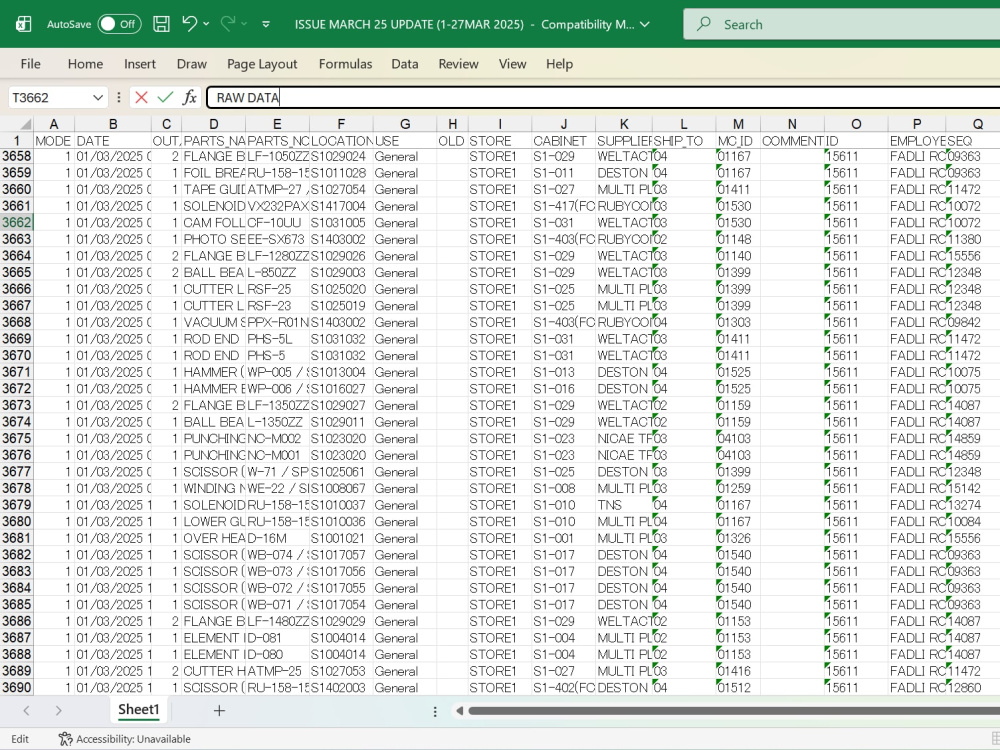Click cell S1031005 in row 3662
Image resolution: width=1000 pixels, height=750 pixels.
(x=341, y=223)
